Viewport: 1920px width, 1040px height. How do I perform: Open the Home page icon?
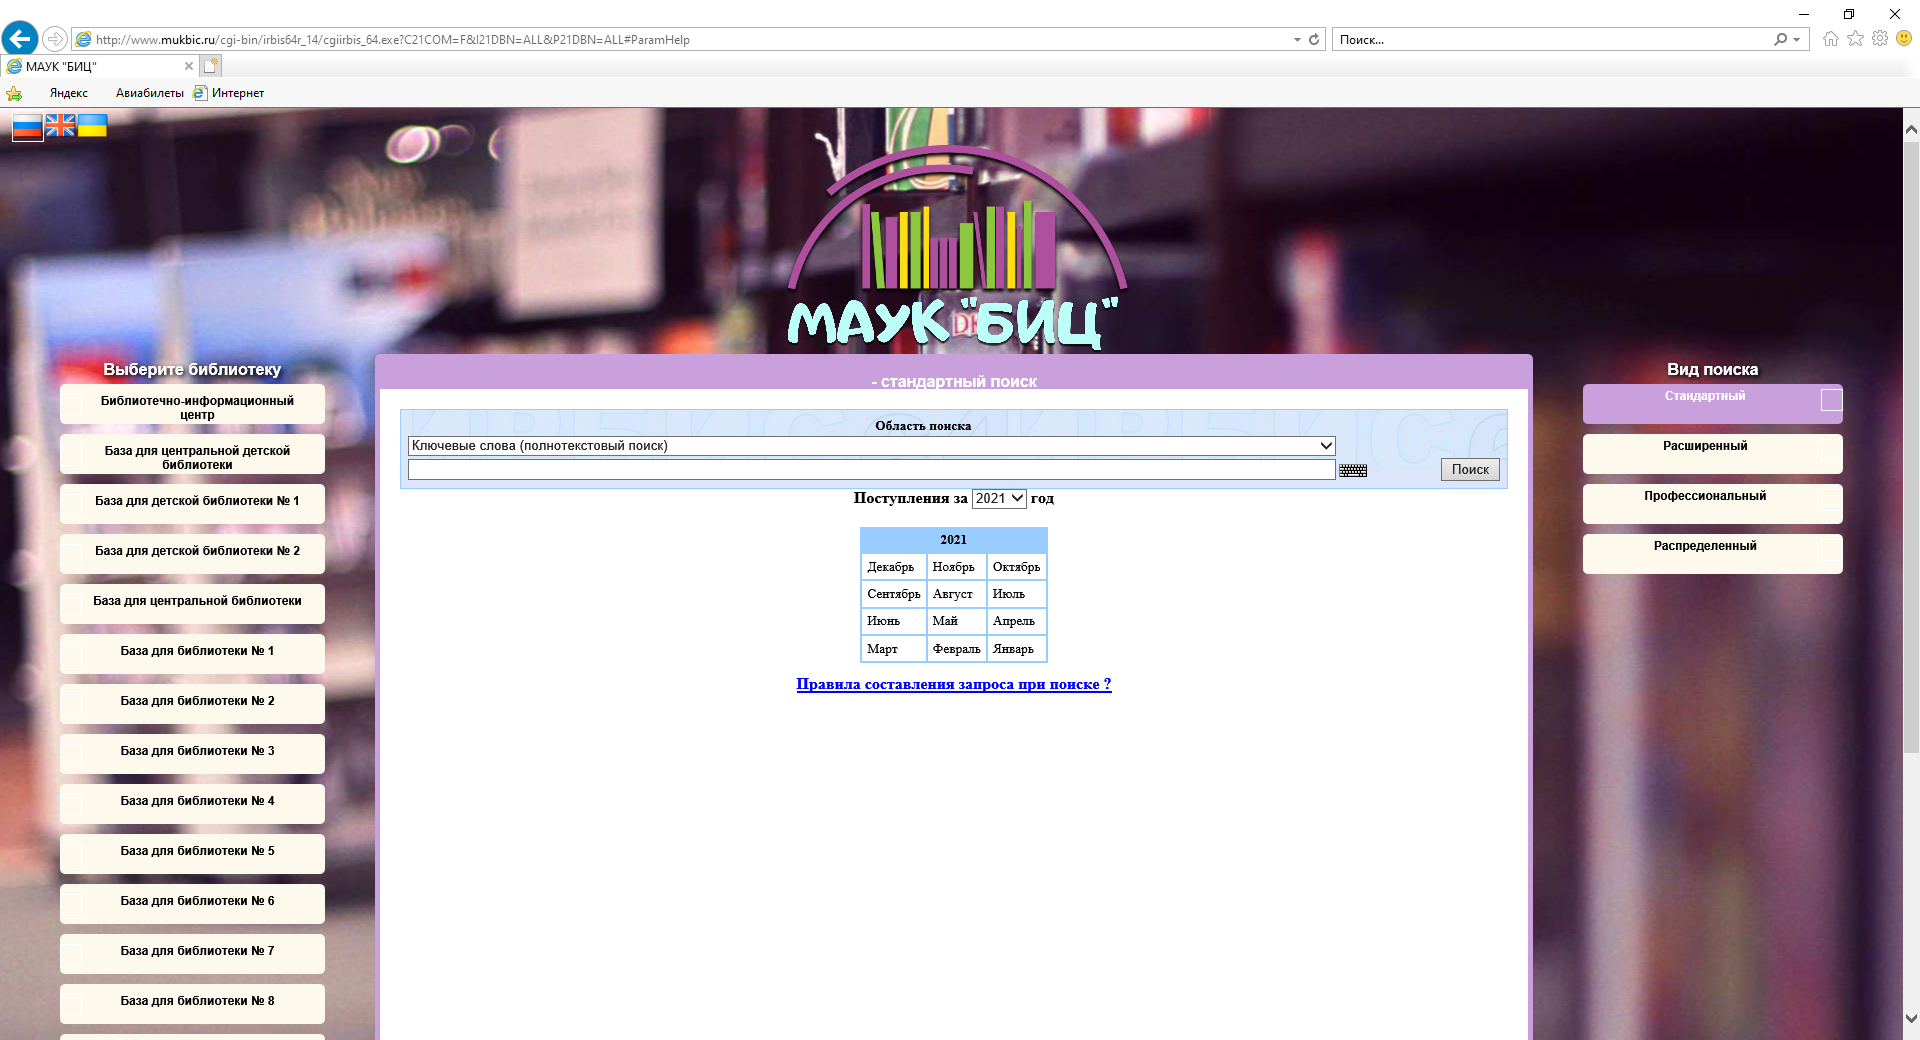coord(1830,39)
